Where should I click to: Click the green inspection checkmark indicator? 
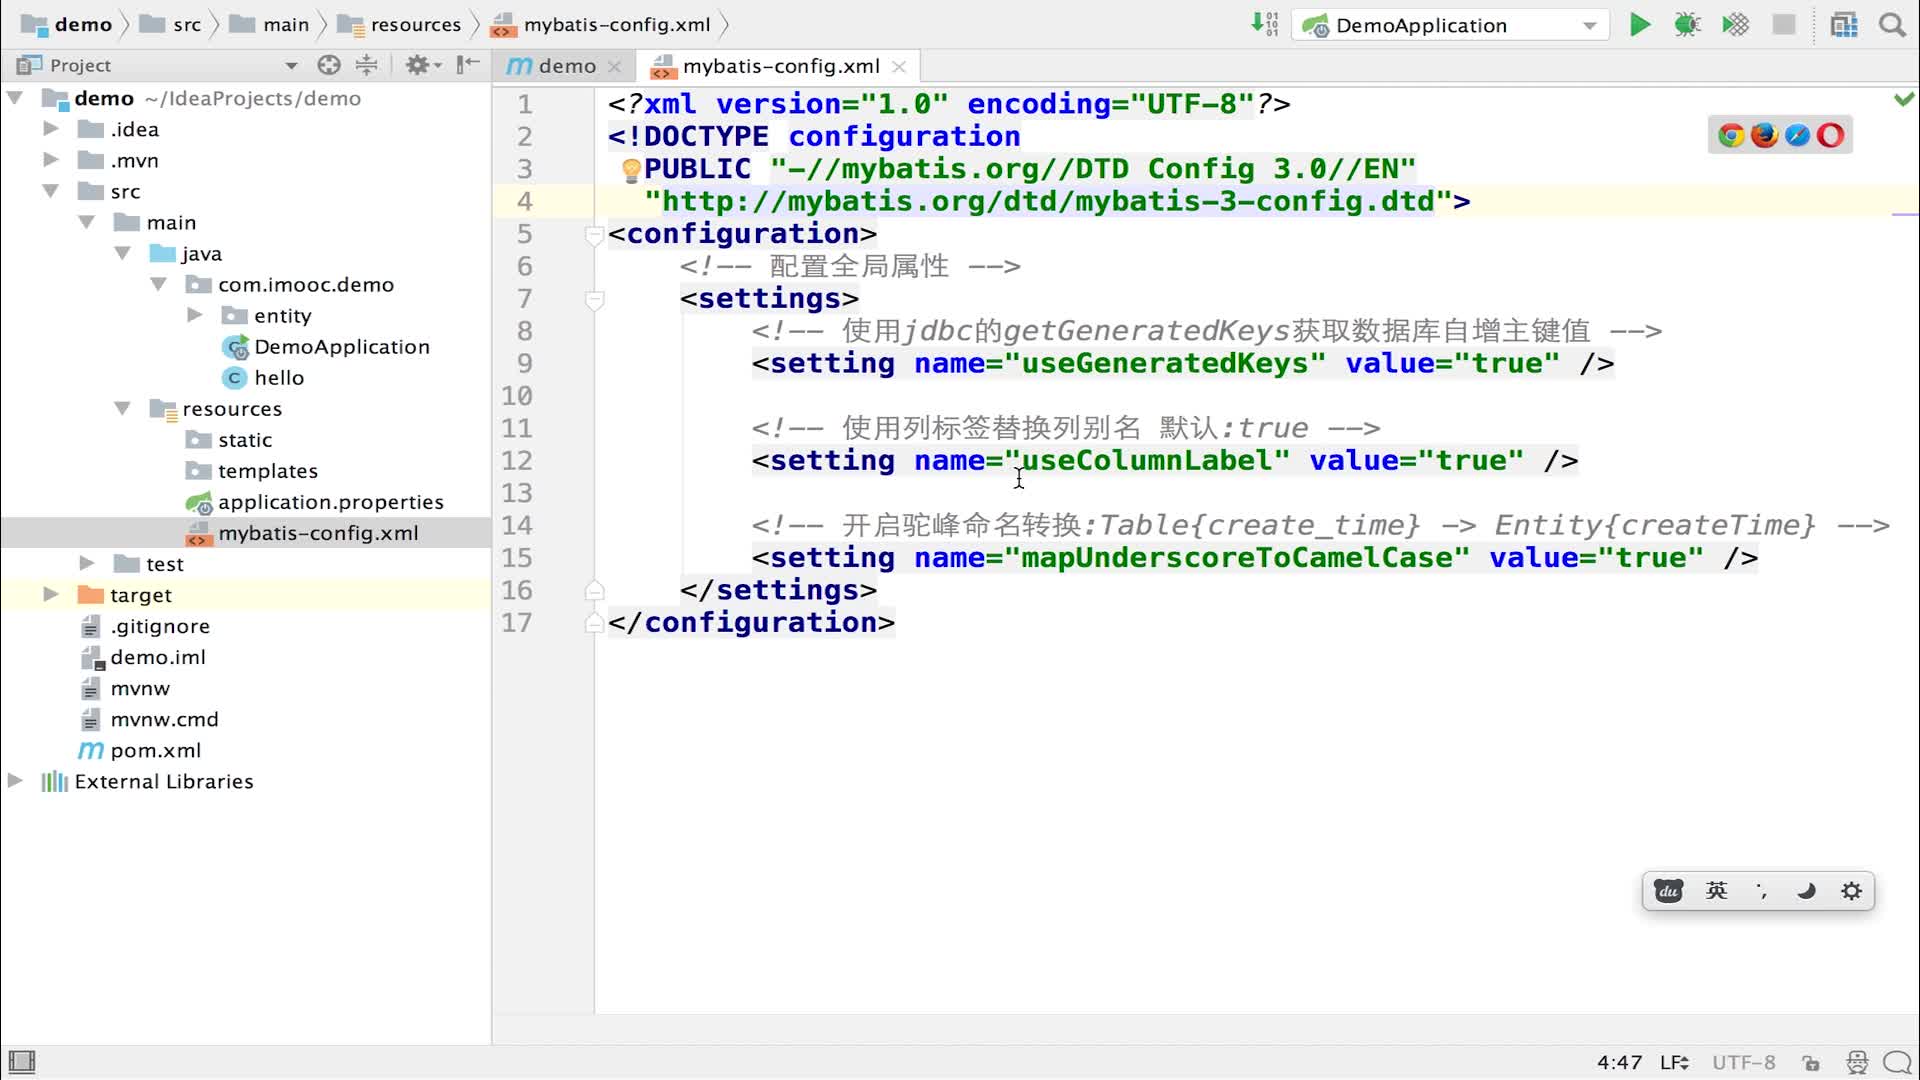pyautogui.click(x=1904, y=99)
